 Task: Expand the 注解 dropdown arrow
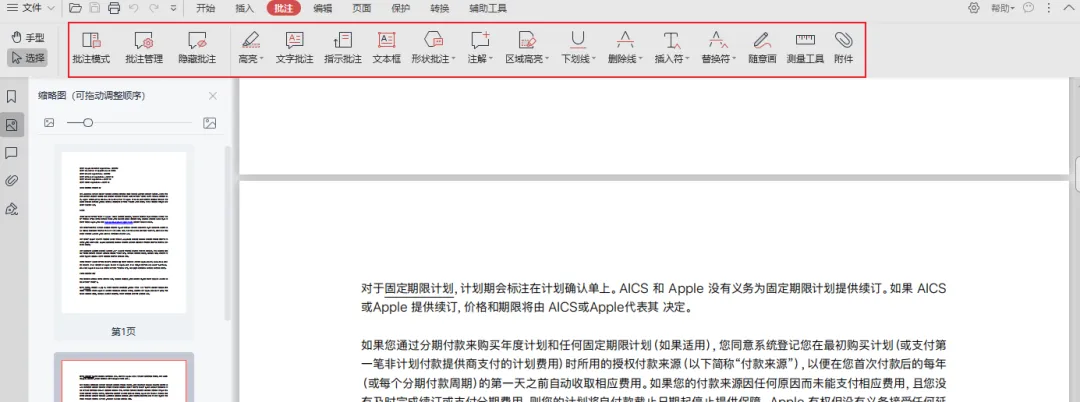click(x=490, y=60)
